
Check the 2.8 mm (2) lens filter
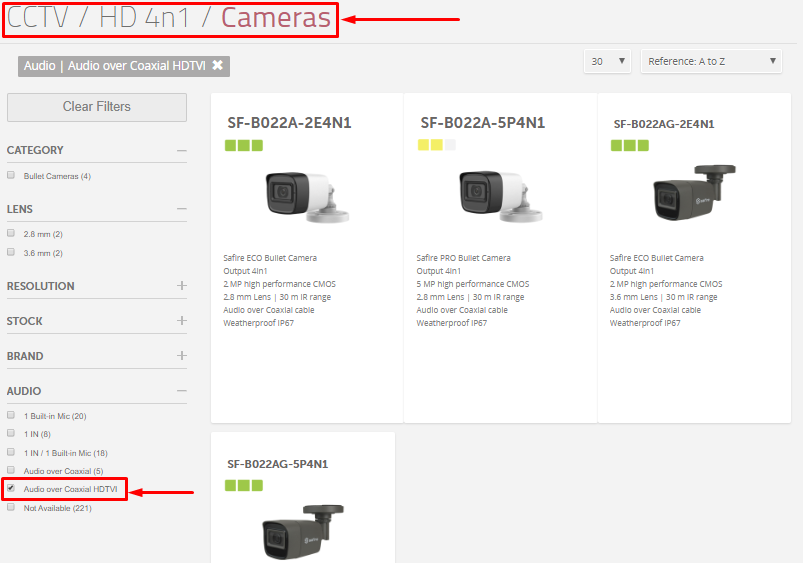pos(11,233)
